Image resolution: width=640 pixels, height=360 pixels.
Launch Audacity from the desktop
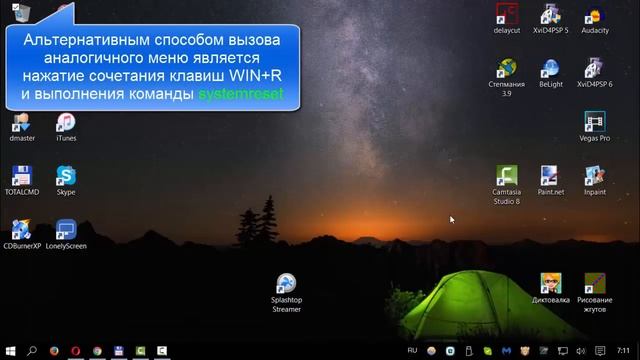point(595,18)
